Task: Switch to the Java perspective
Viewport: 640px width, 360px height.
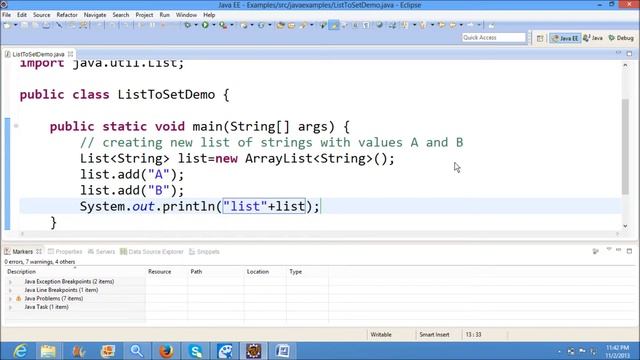Action: (x=593, y=38)
